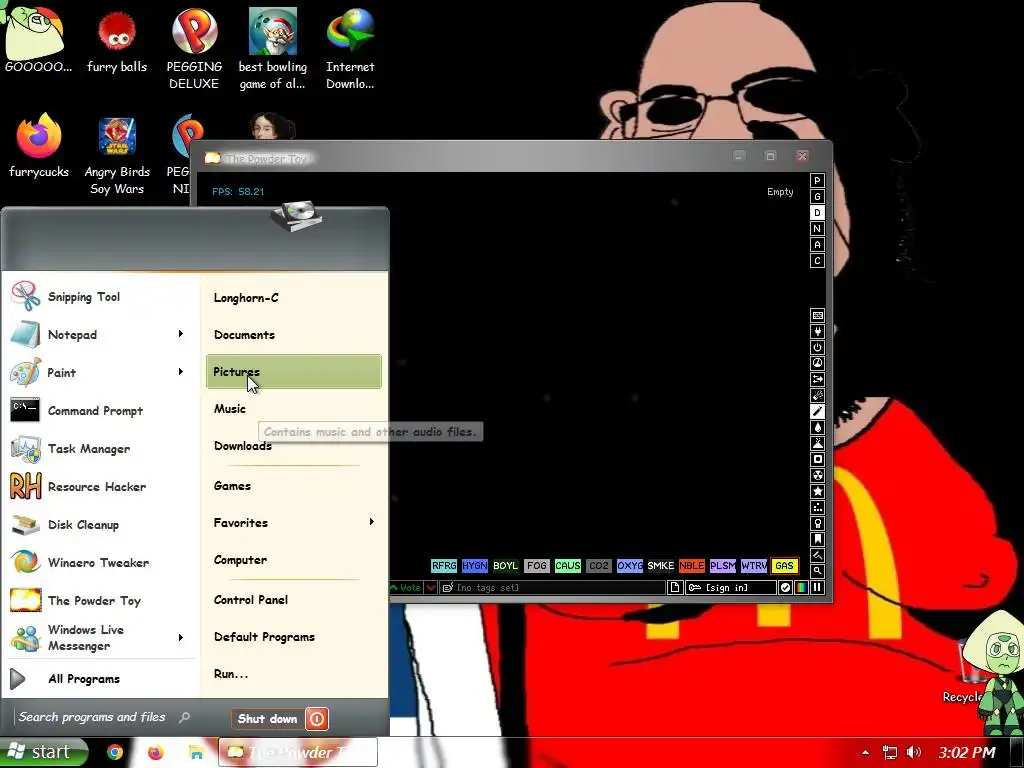Toggle the A ambient heat option

[x=817, y=244]
